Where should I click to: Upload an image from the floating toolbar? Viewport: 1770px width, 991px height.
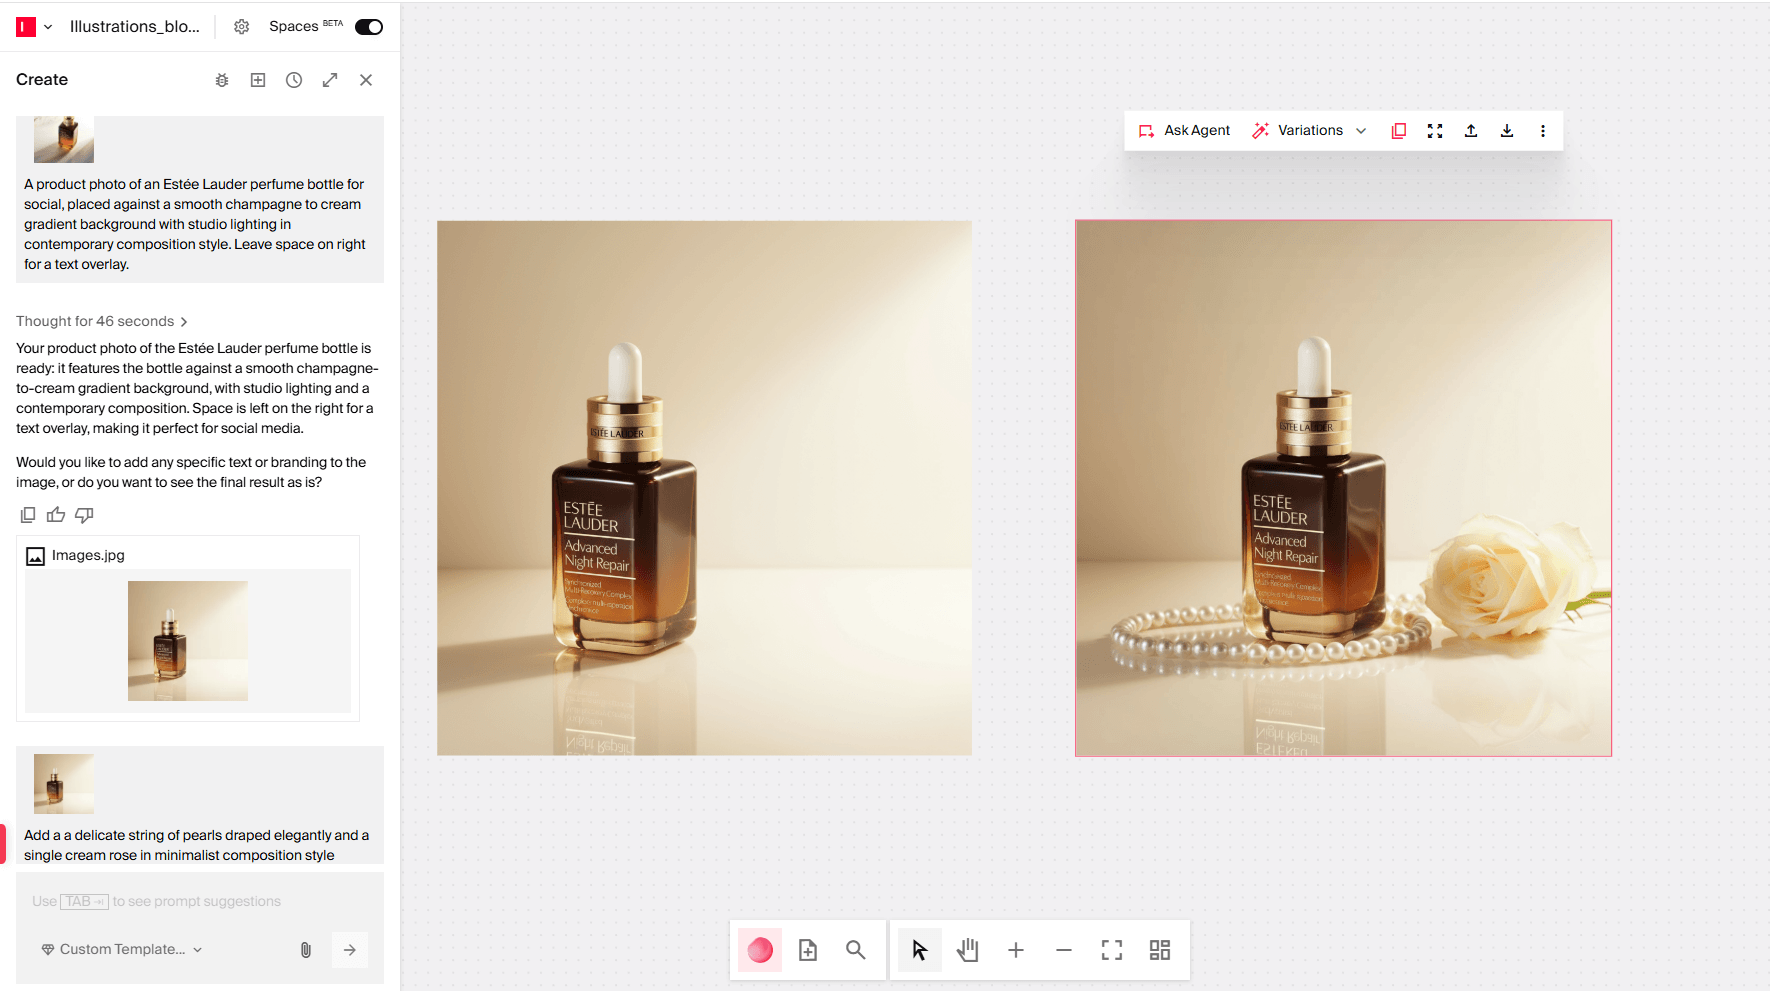pos(1471,130)
